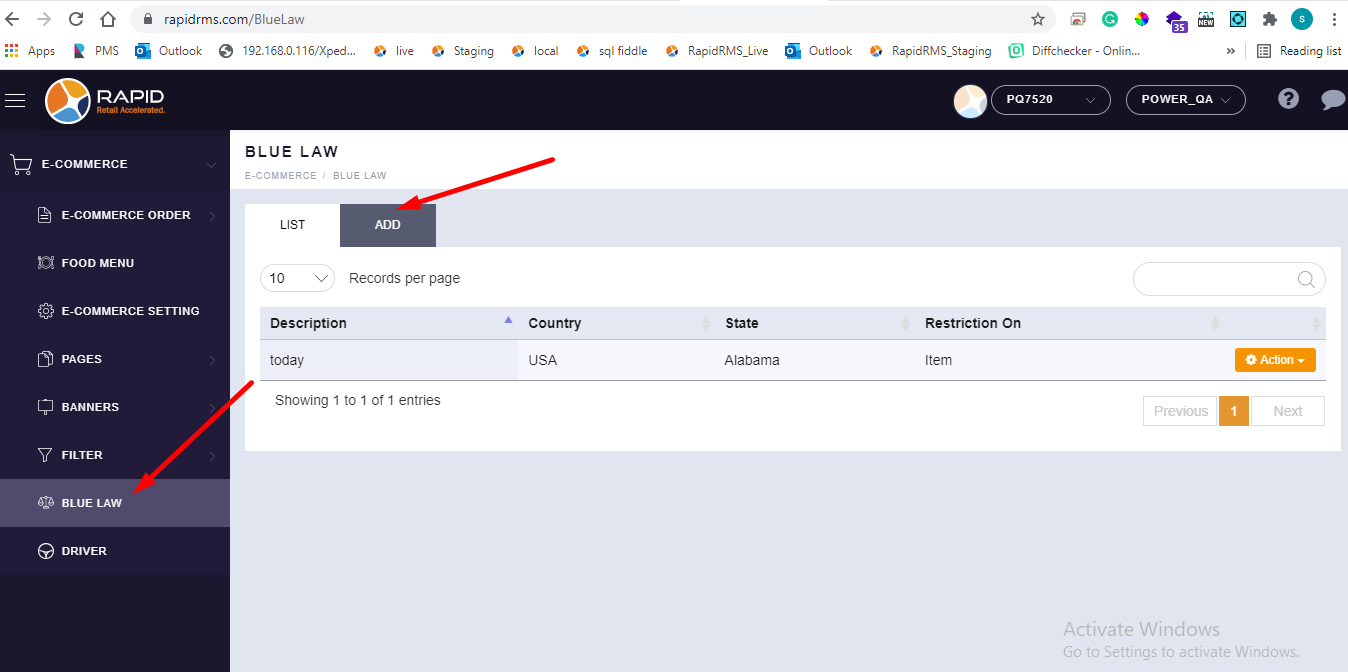1348x672 pixels.
Task: Switch to the ADD tab
Action: point(388,225)
